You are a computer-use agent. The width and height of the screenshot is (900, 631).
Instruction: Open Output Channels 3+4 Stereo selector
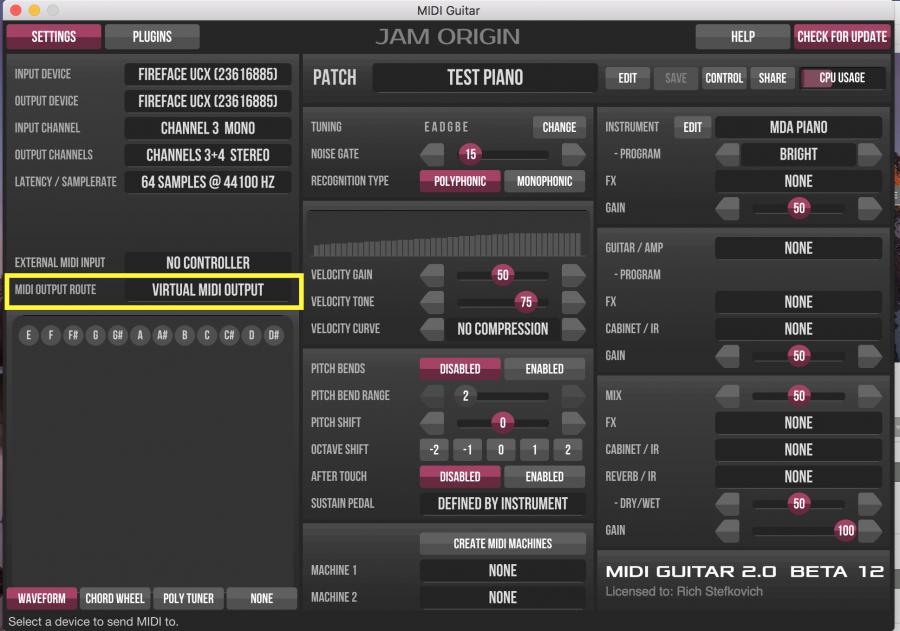coord(208,155)
